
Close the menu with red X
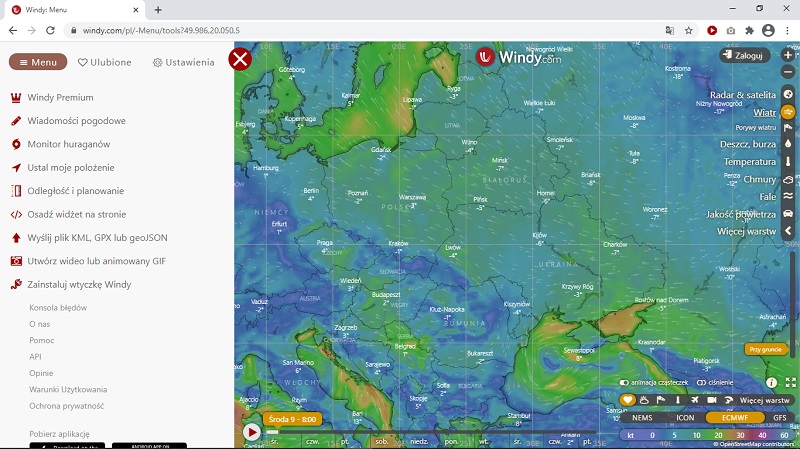click(x=240, y=59)
